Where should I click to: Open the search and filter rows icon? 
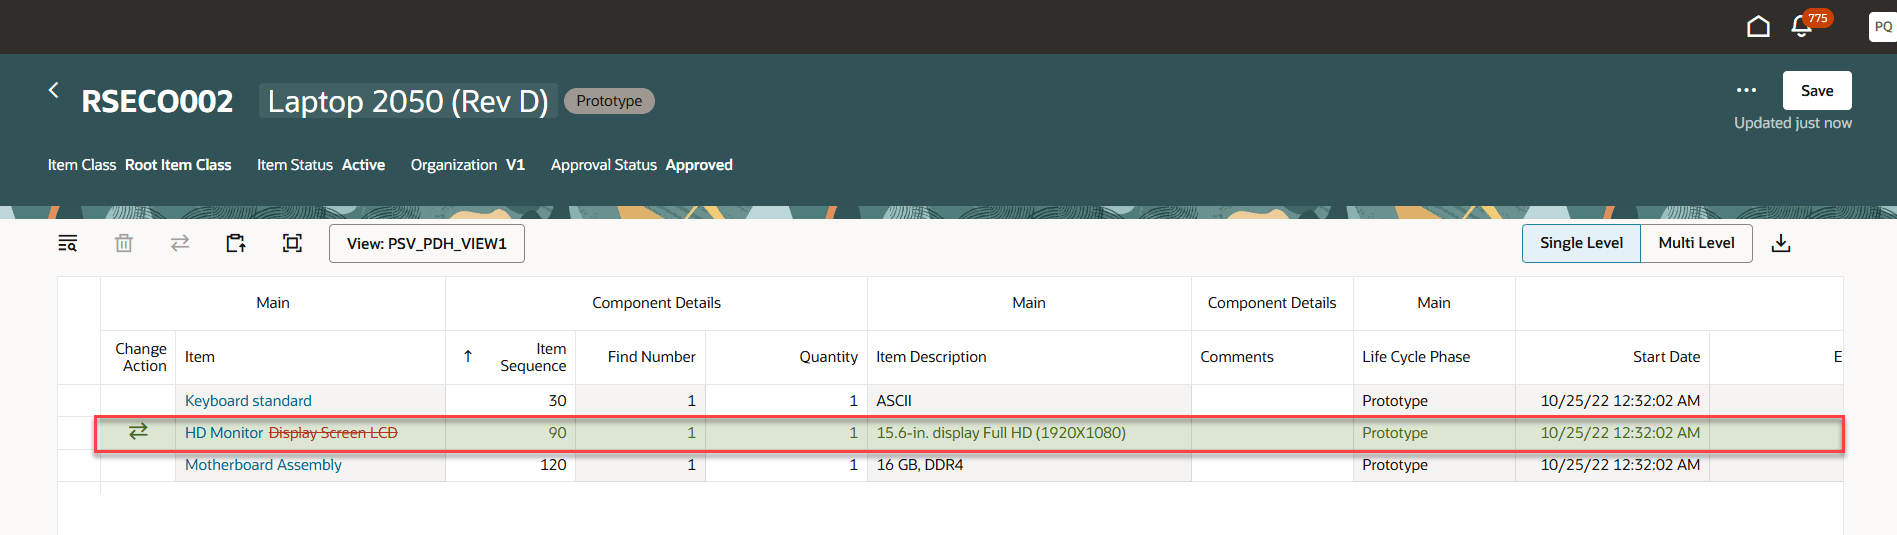(68, 243)
